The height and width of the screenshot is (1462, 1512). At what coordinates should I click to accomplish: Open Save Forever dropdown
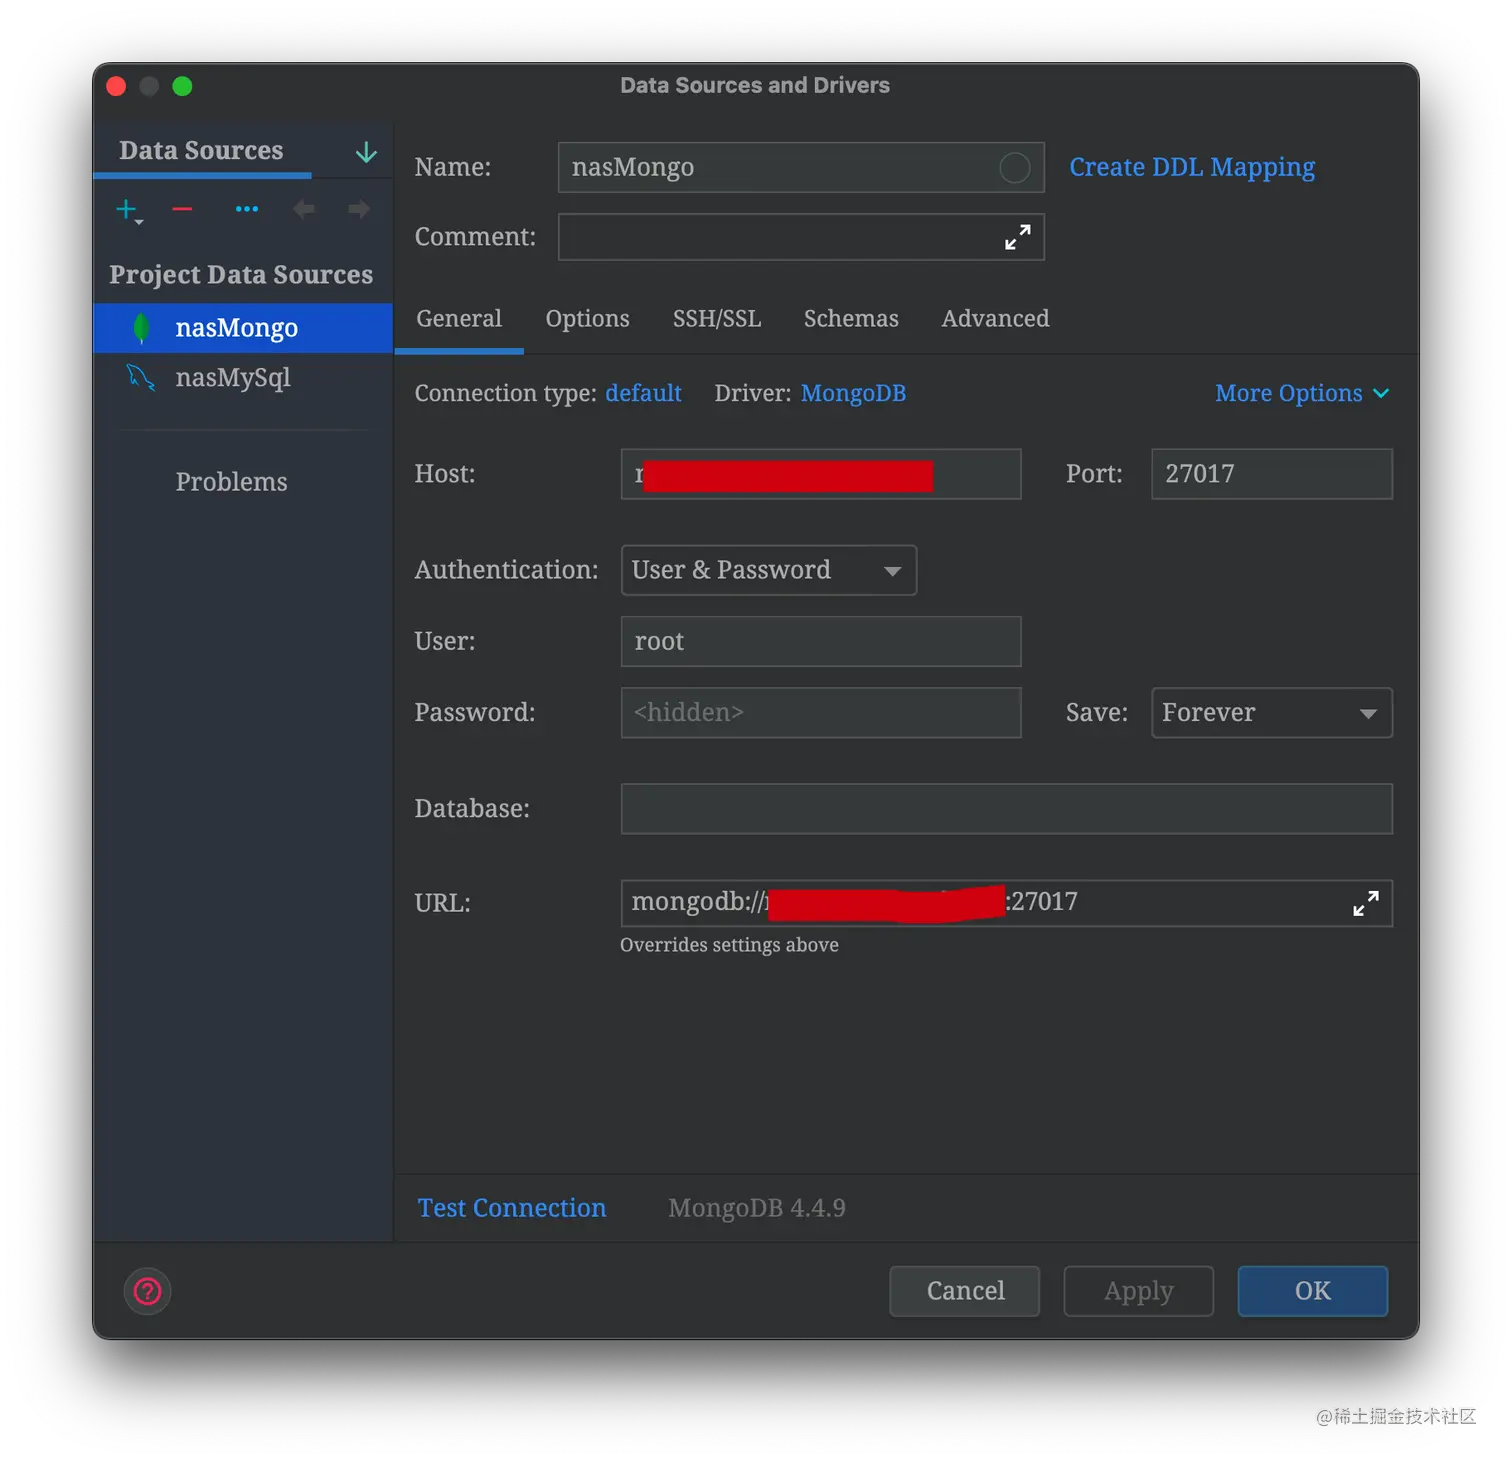coord(1271,713)
